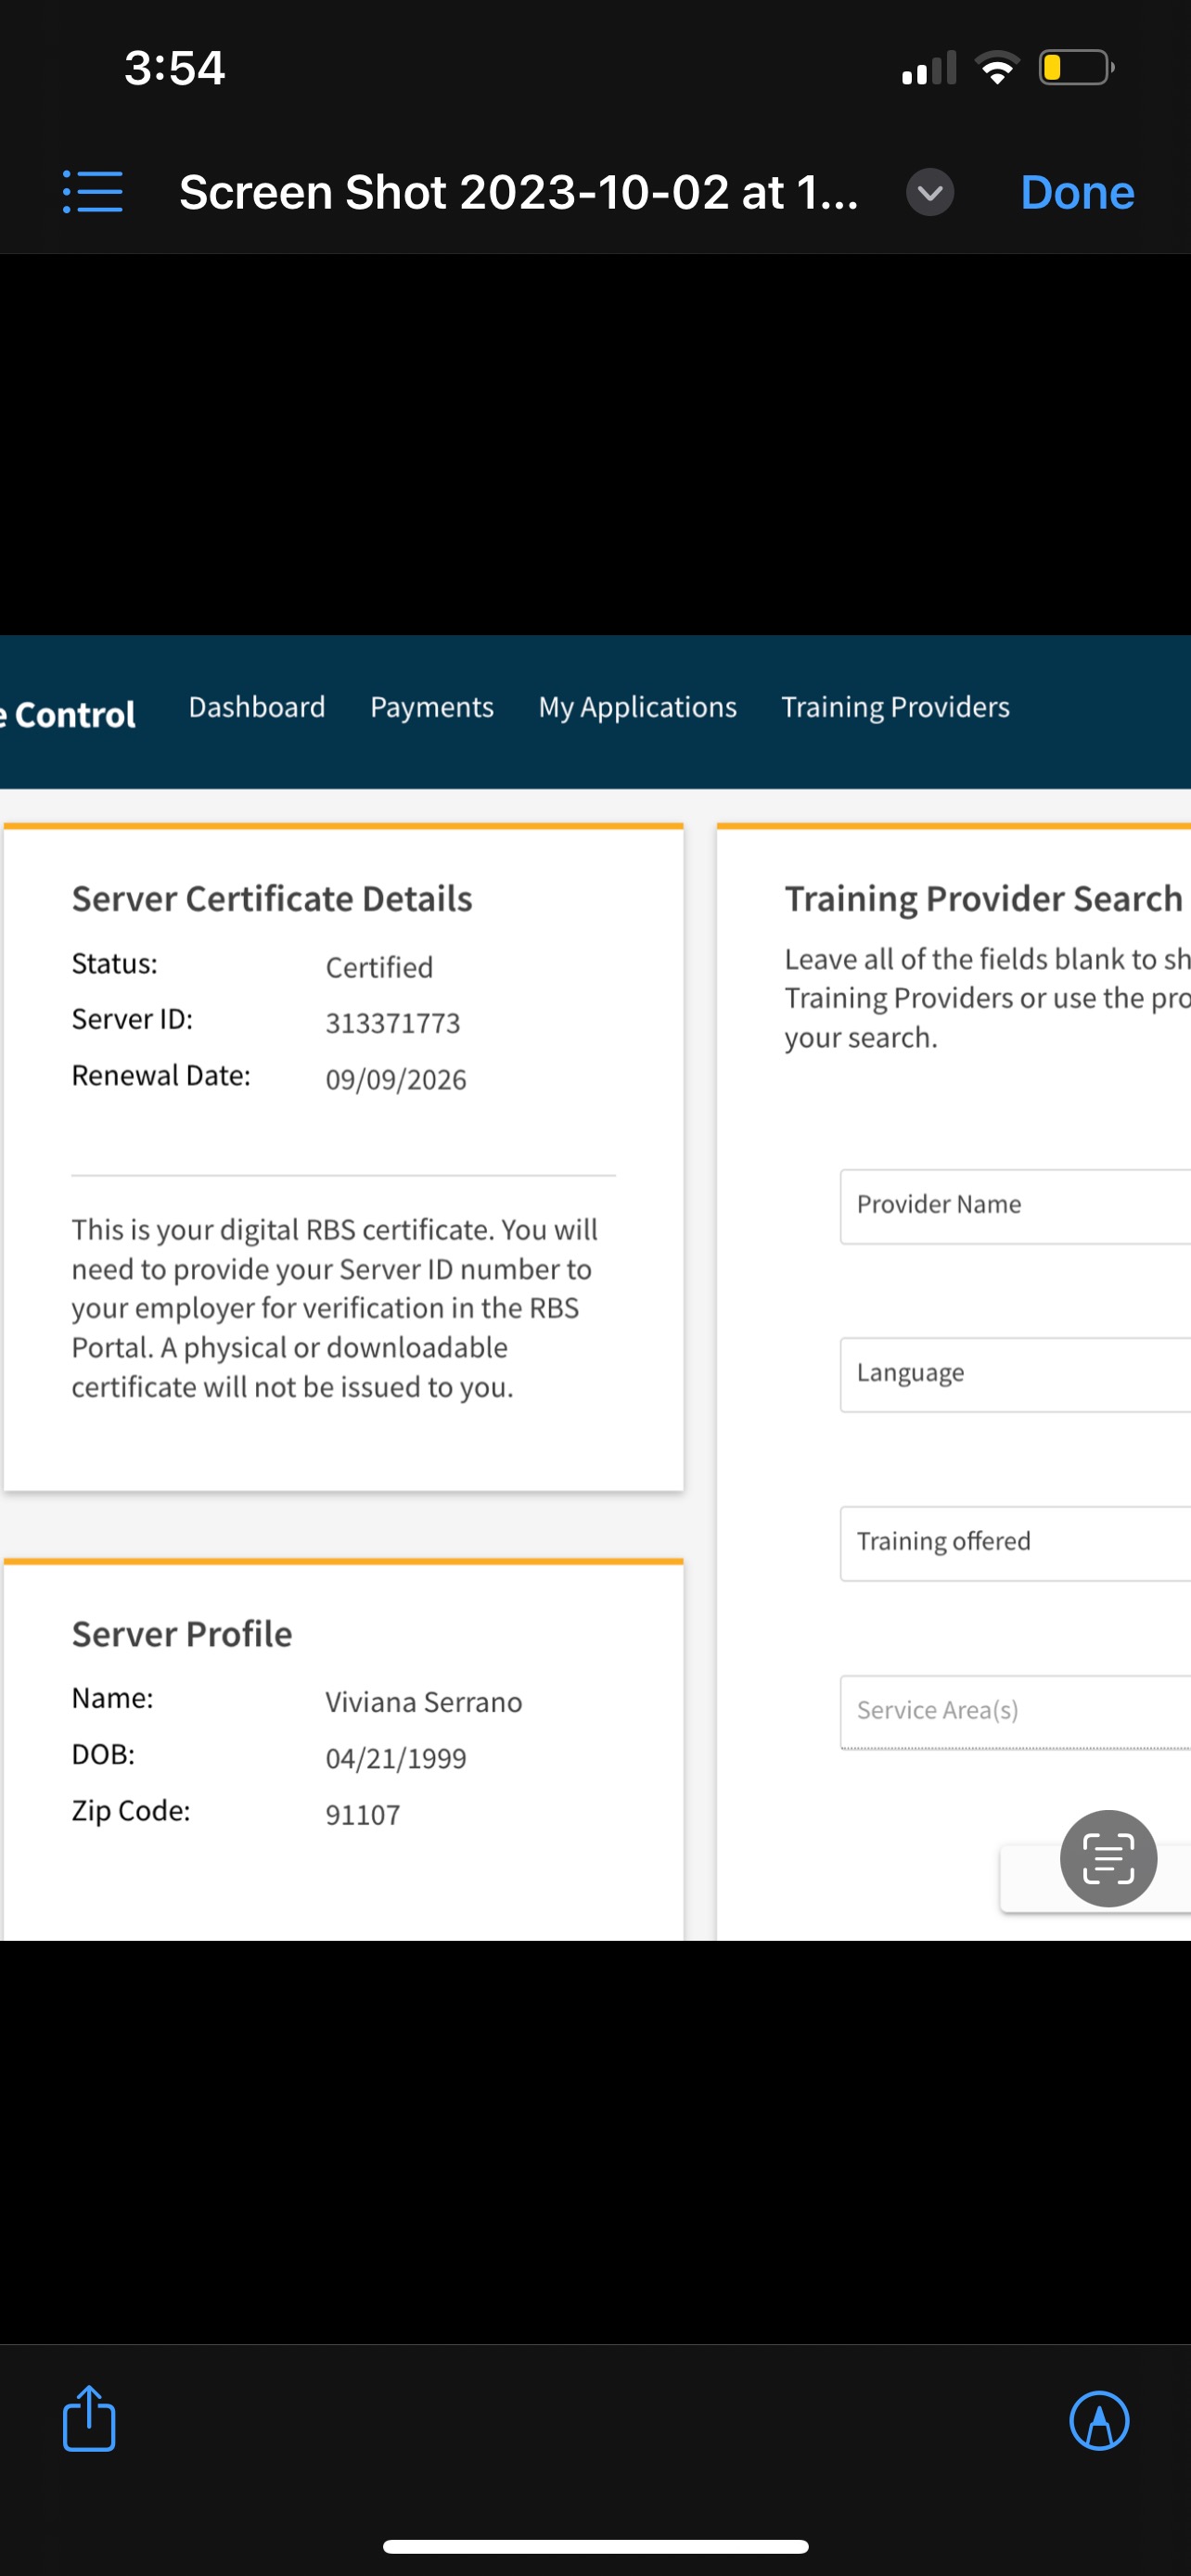Open the Training Providers page
Screen dimensions: 1191x2576
coord(894,707)
